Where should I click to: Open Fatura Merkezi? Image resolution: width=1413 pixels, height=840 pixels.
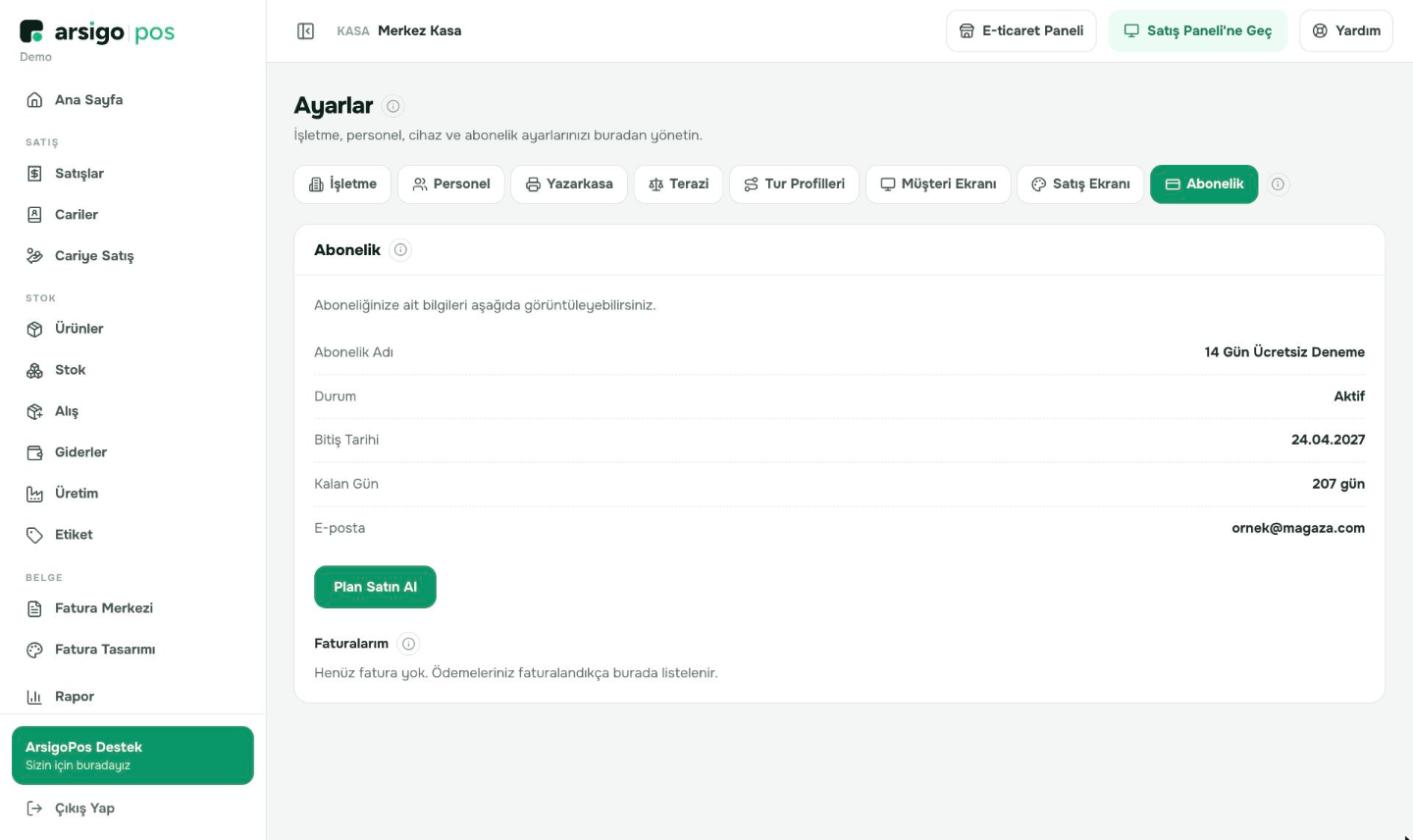coord(133,608)
